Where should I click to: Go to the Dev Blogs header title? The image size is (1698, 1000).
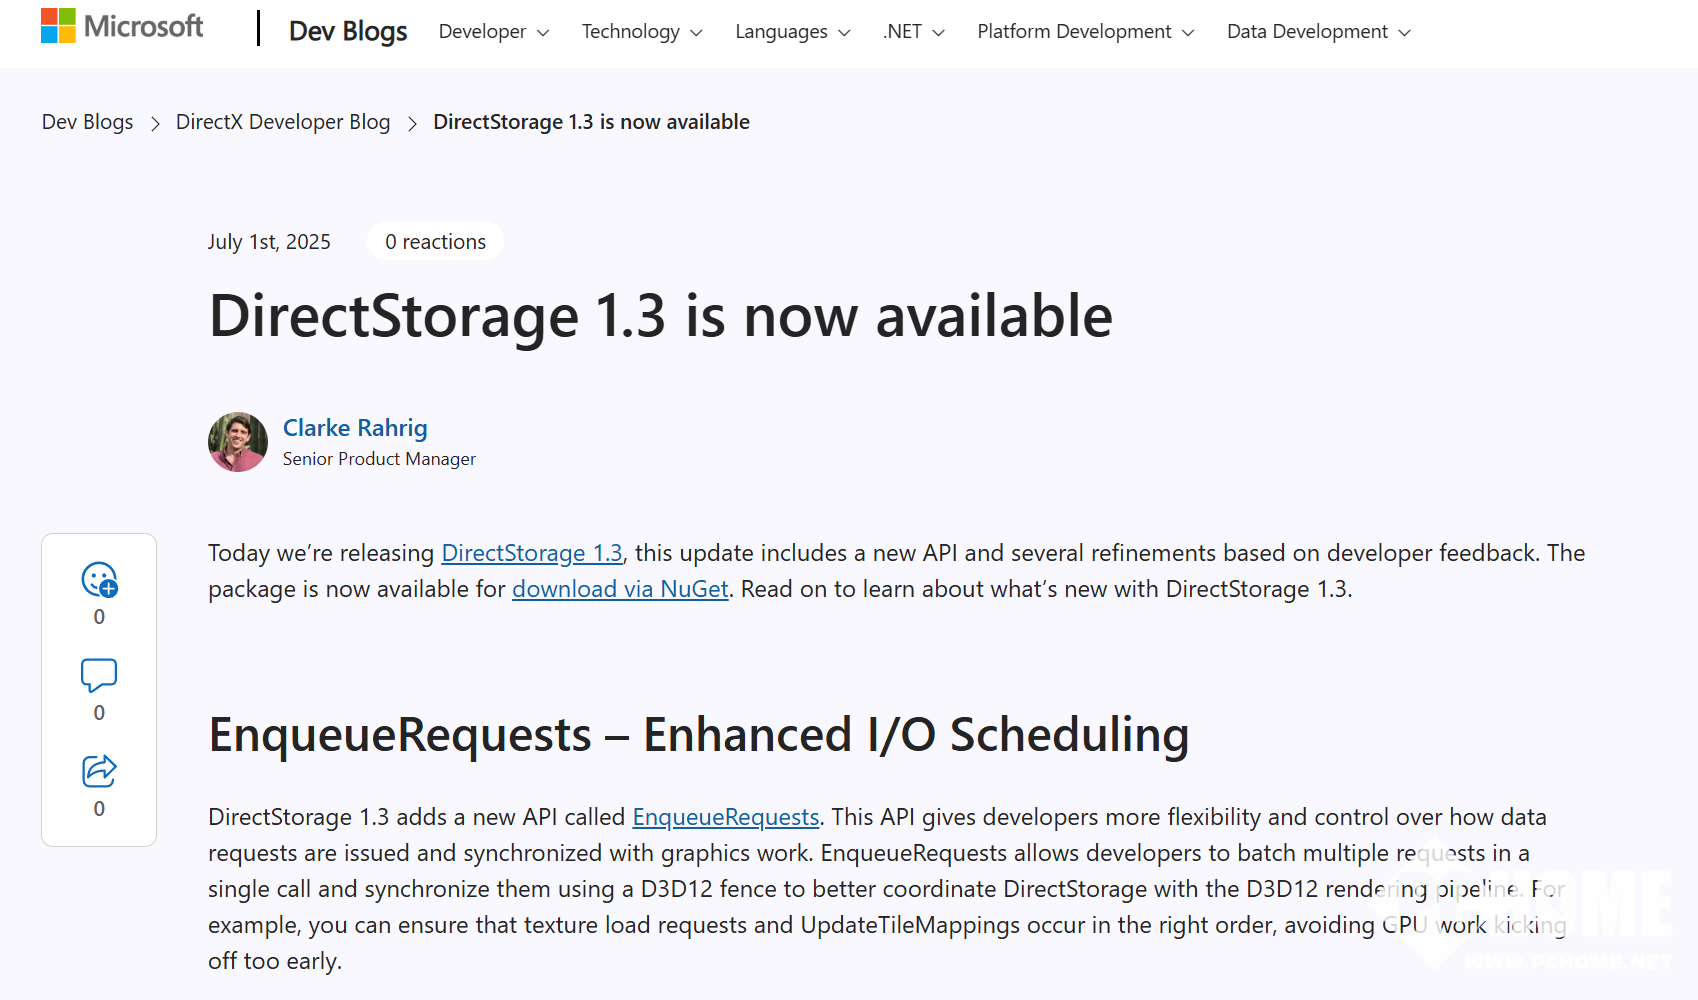click(x=348, y=31)
